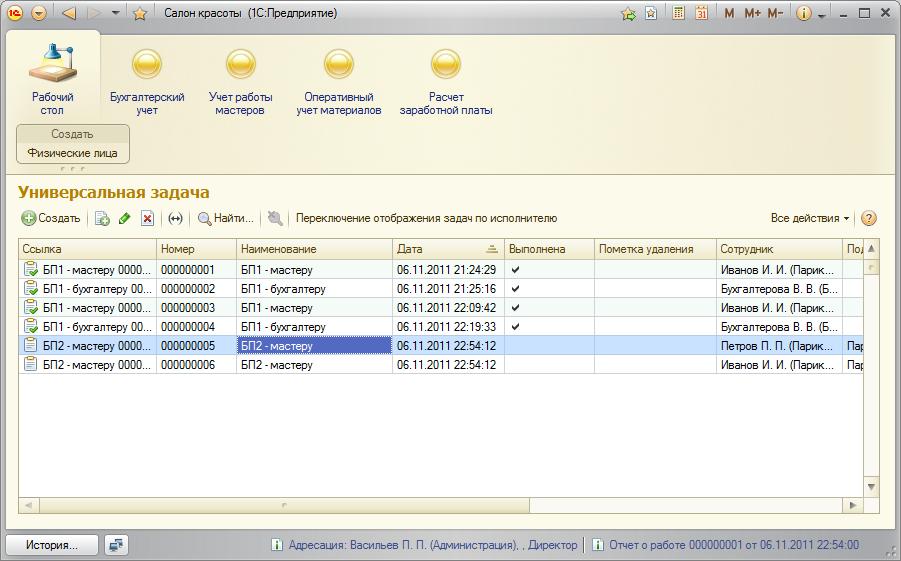
Task: Click mark for deletion red X icon
Action: pos(148,218)
